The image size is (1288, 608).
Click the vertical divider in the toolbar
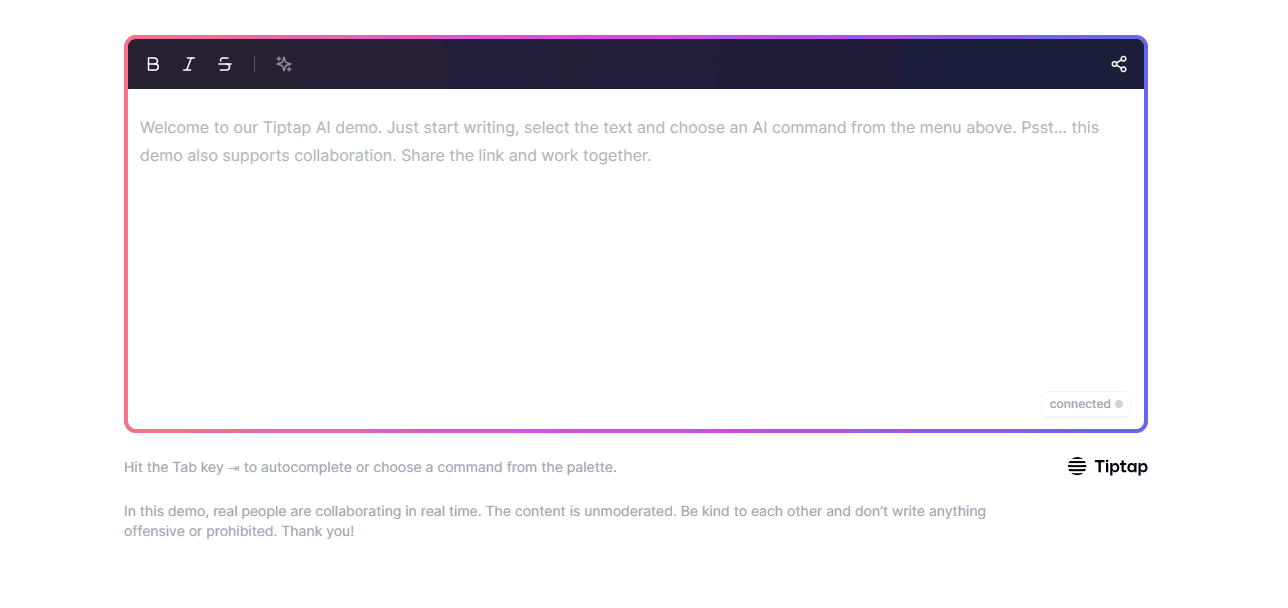coord(254,64)
